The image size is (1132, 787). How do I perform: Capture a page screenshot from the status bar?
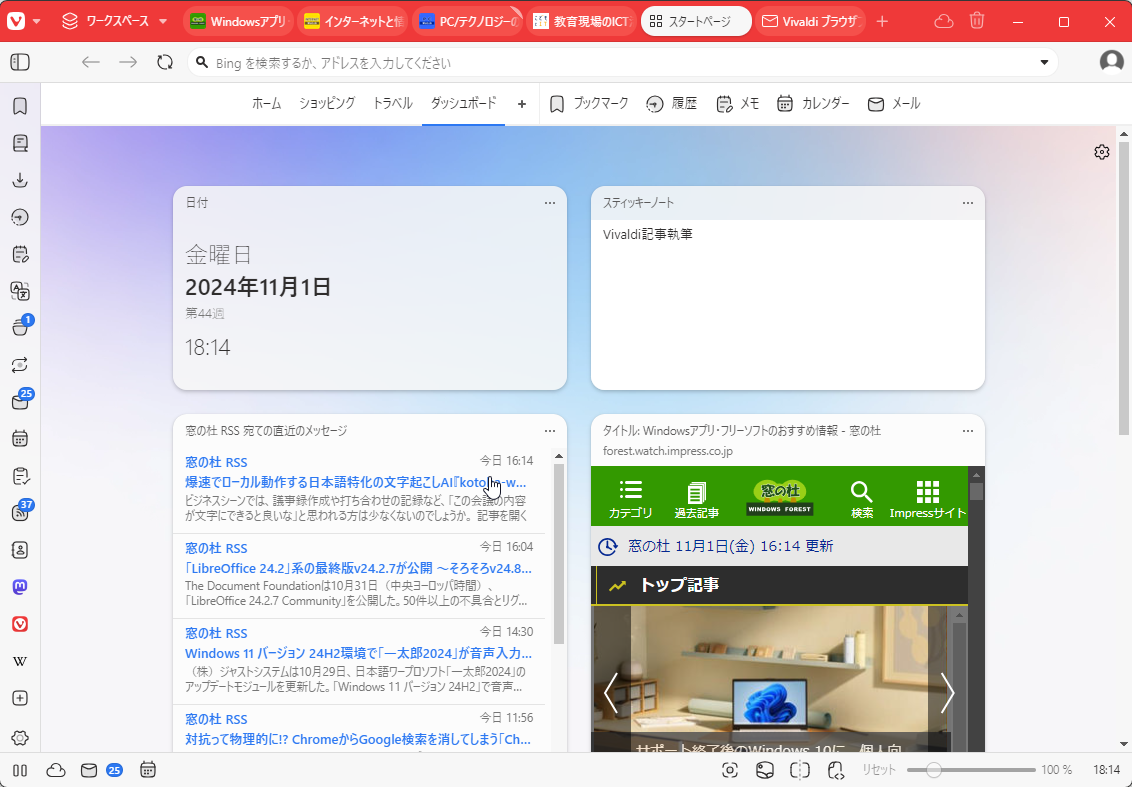coord(729,770)
